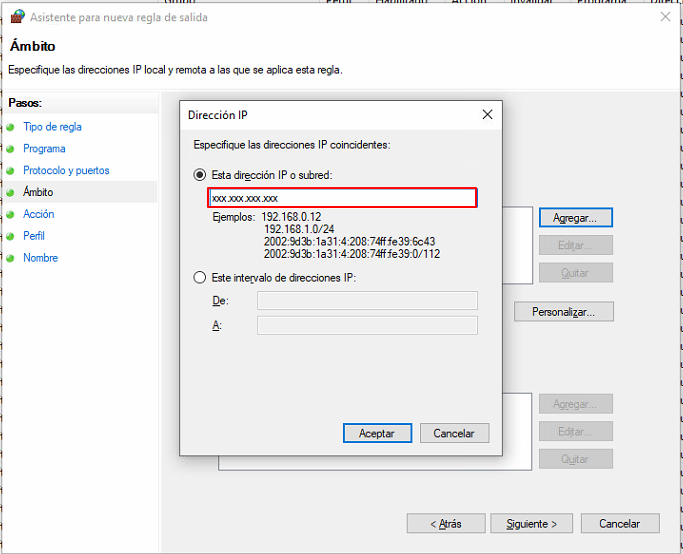The image size is (683, 554).
Task: Open the 'Tipo de regla' step
Action: pyautogui.click(x=52, y=127)
